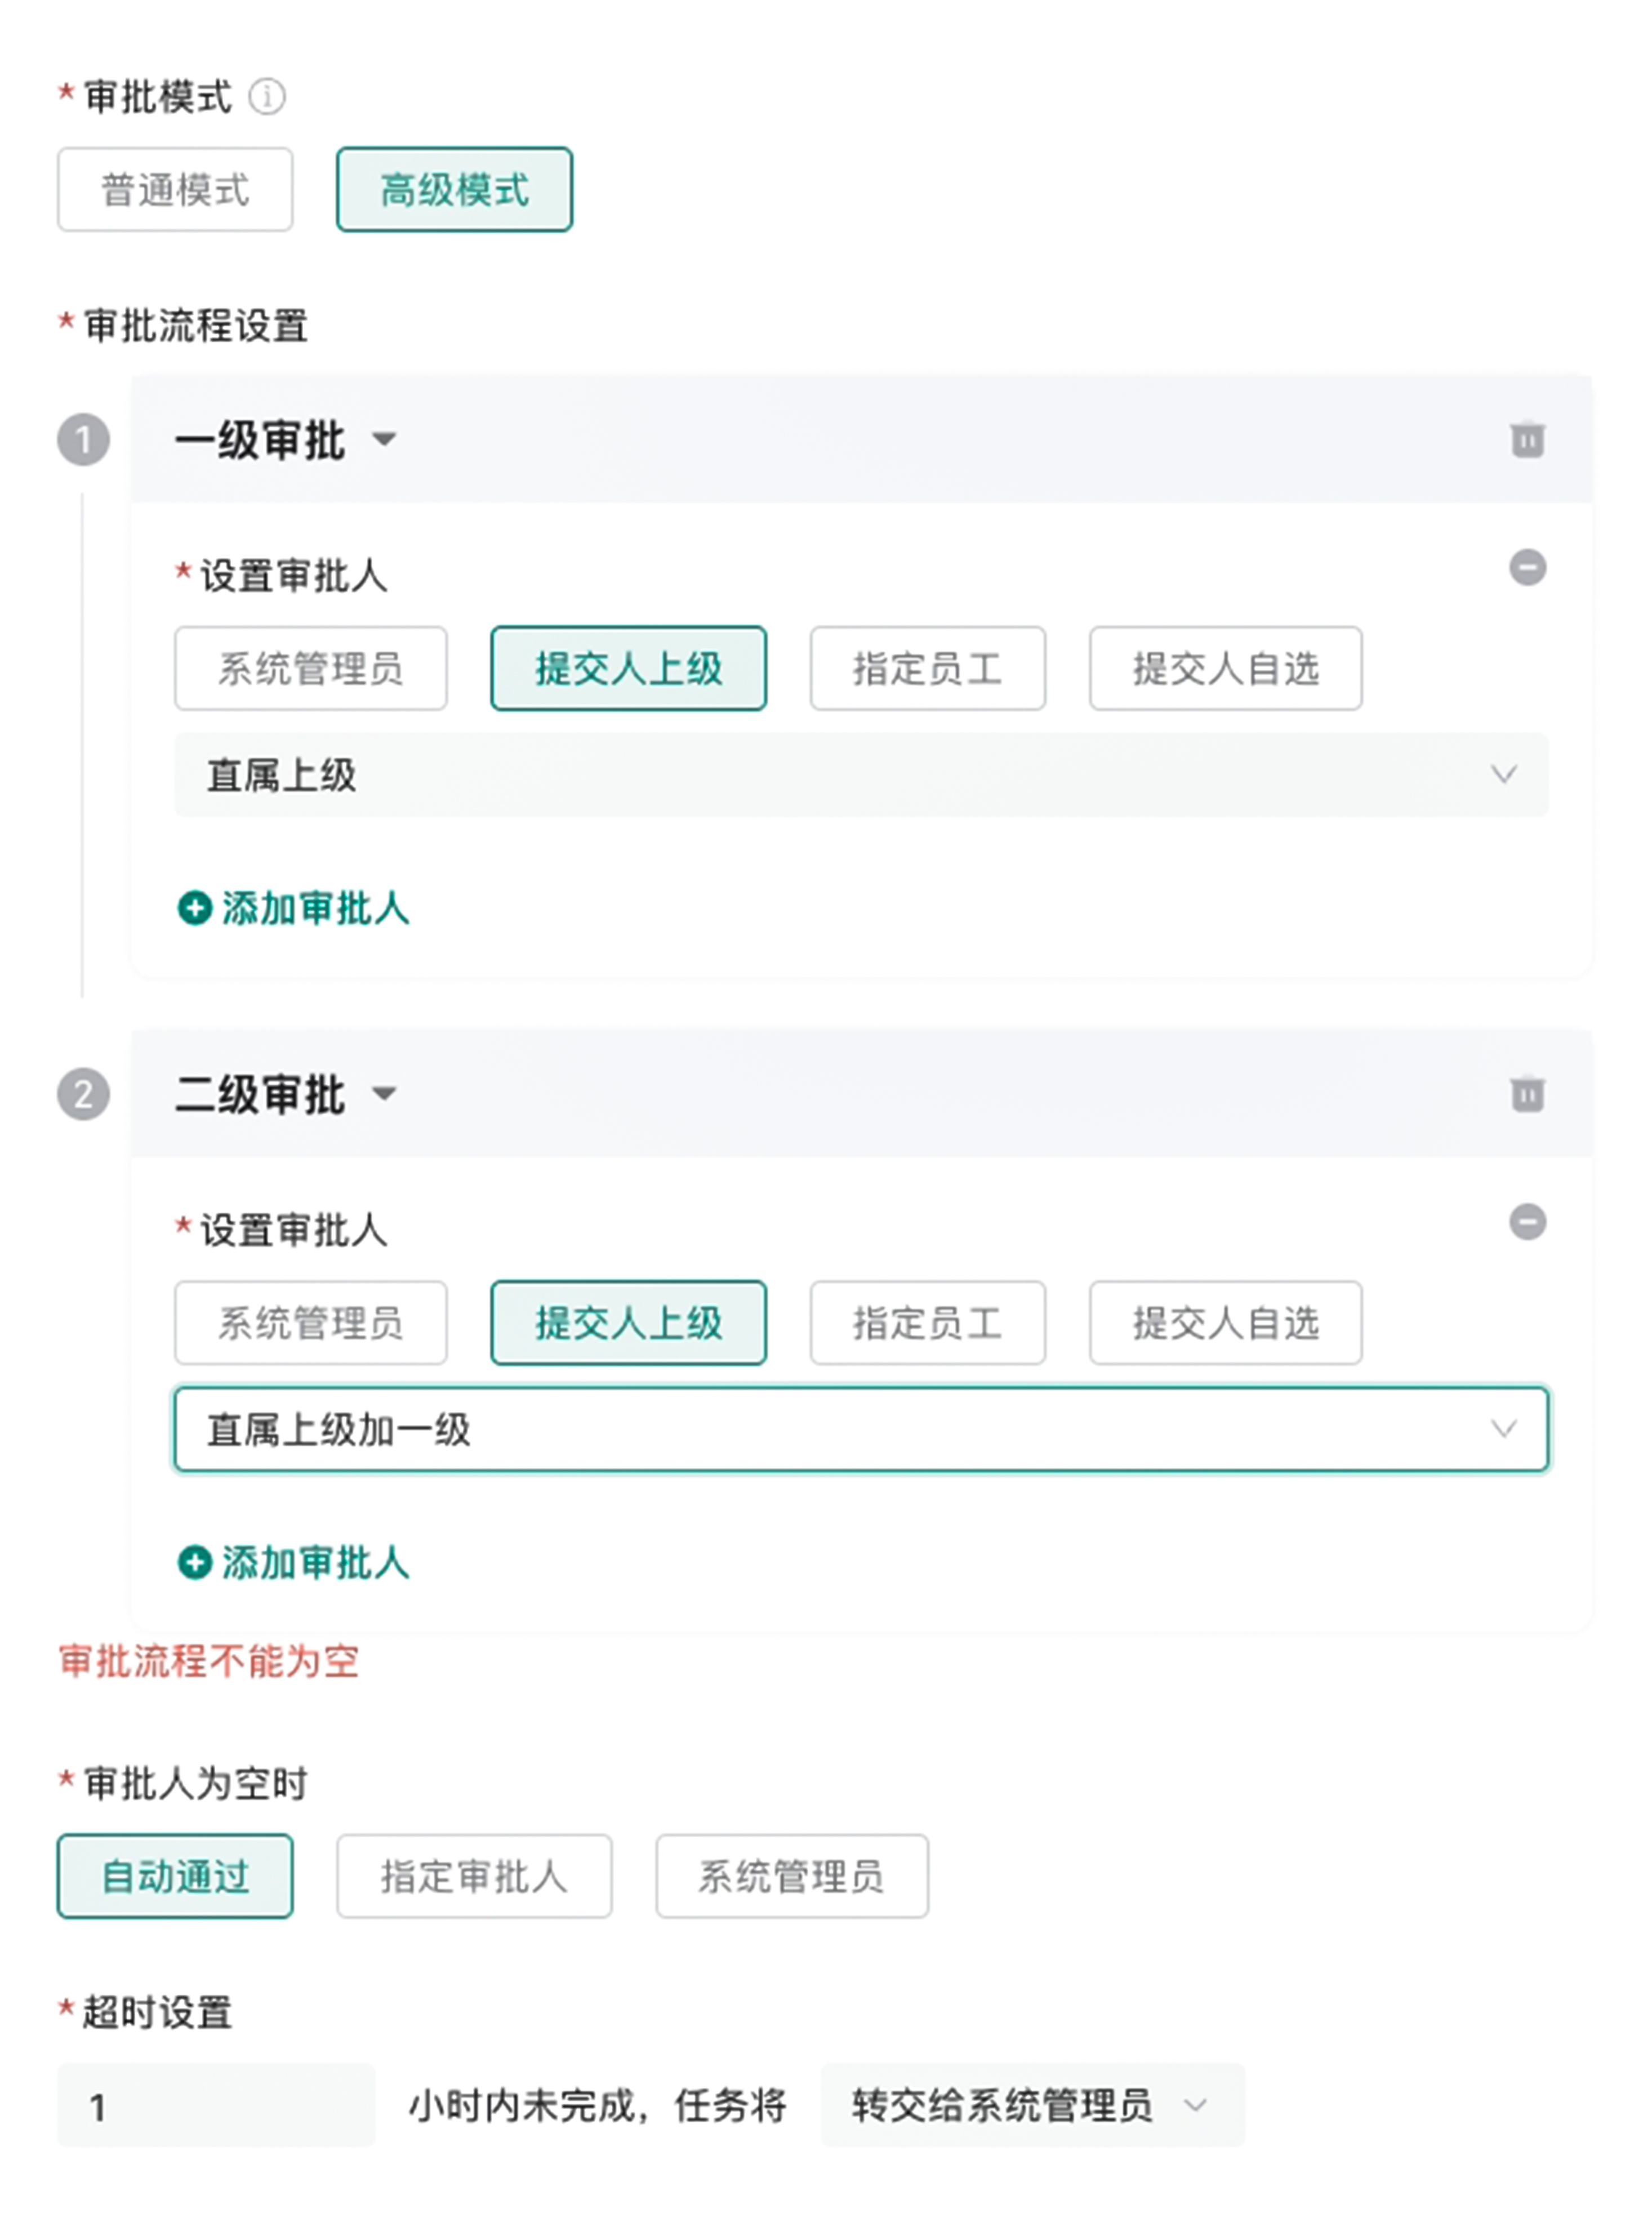Remove approver in 二级审批 via minus icon
The height and width of the screenshot is (2218, 1652).
[1526, 1221]
